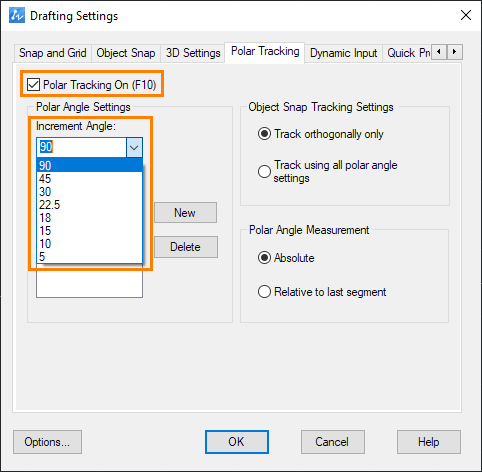The width and height of the screenshot is (482, 472).
Task: Uncheck Polar Tracking On (F10)
Action: coord(33,85)
